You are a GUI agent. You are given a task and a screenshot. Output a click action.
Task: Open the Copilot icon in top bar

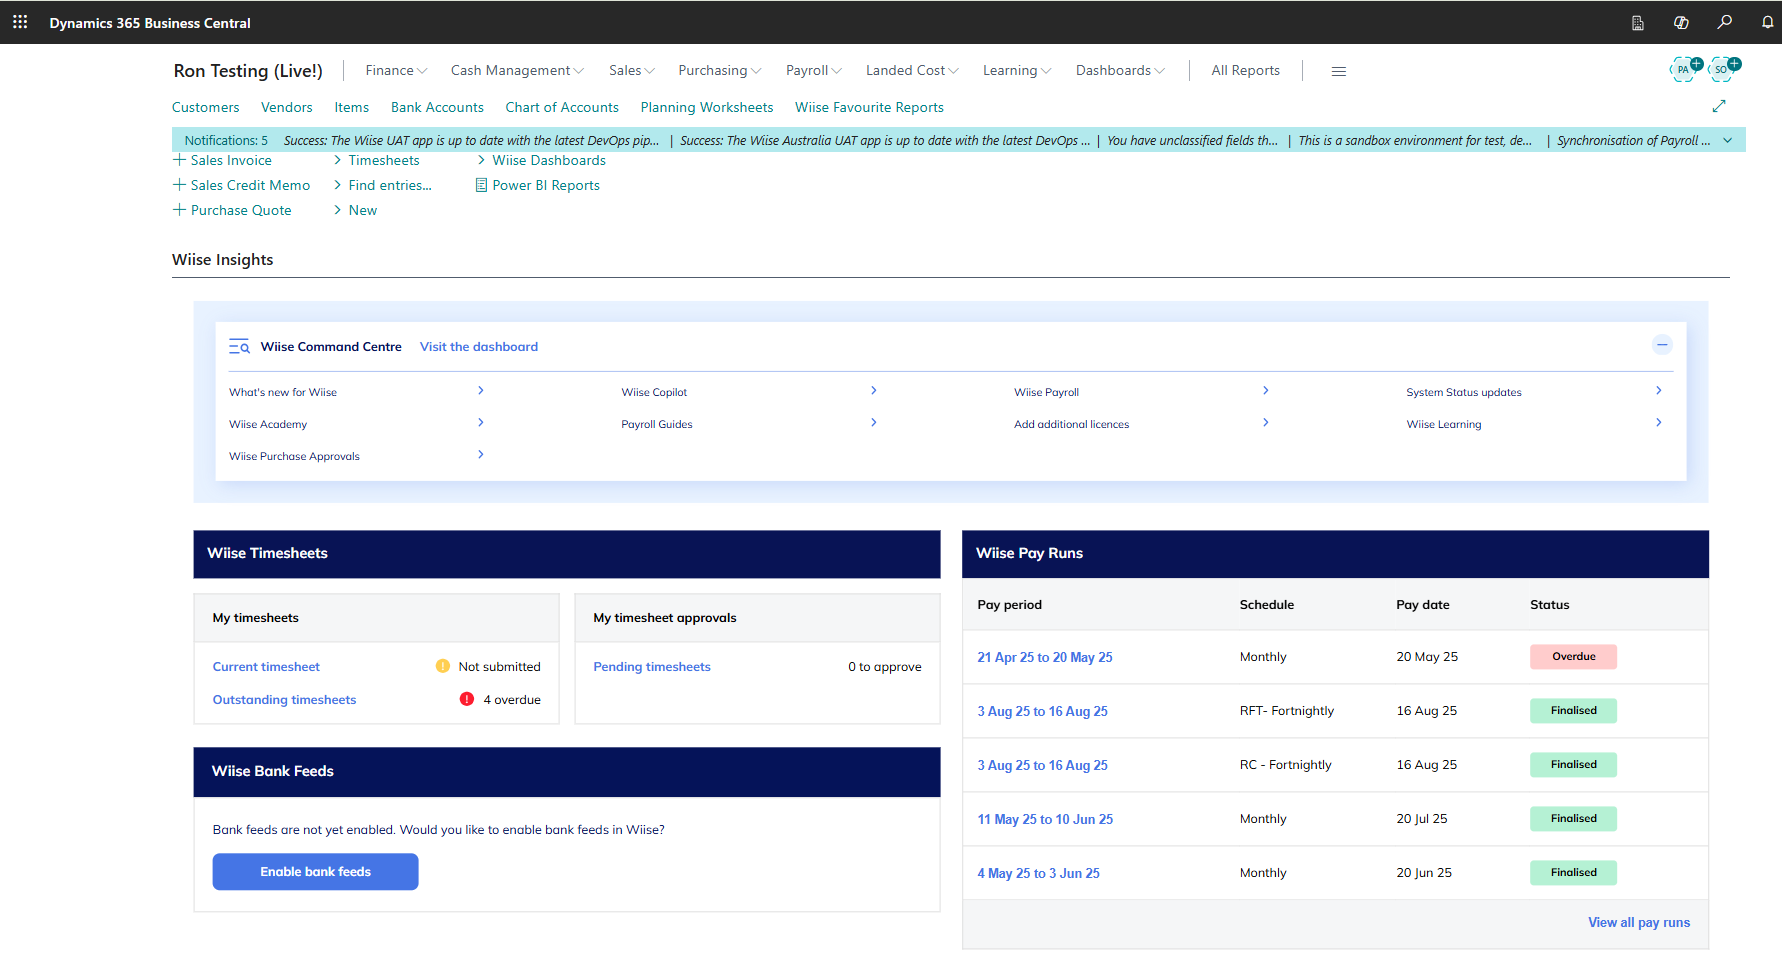click(1681, 22)
